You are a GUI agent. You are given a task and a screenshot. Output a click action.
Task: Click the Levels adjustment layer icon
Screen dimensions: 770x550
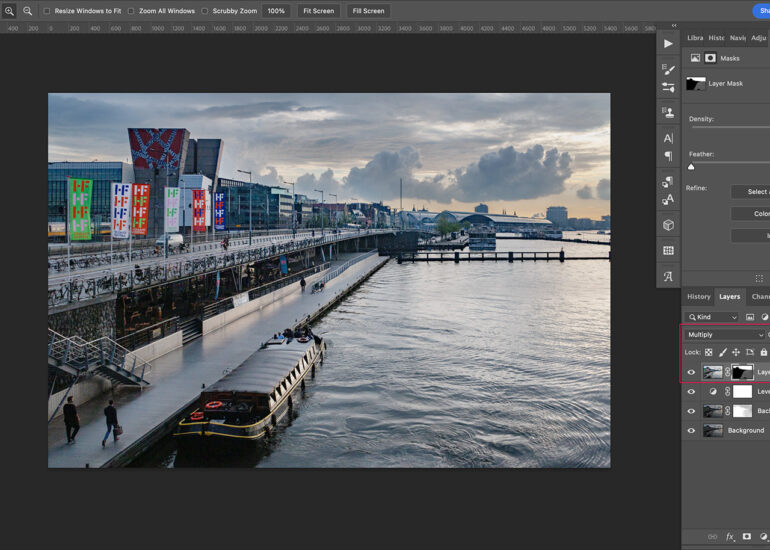pos(713,392)
